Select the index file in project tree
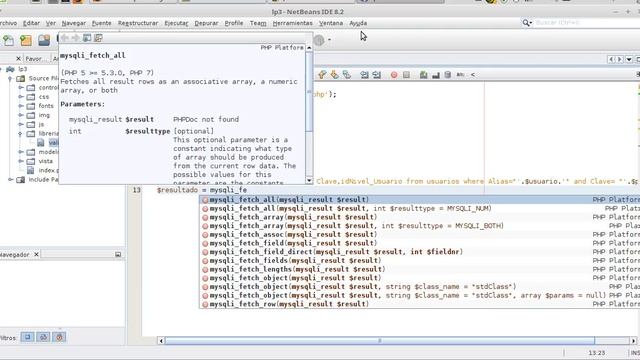The width and height of the screenshot is (640, 360). coord(43,170)
